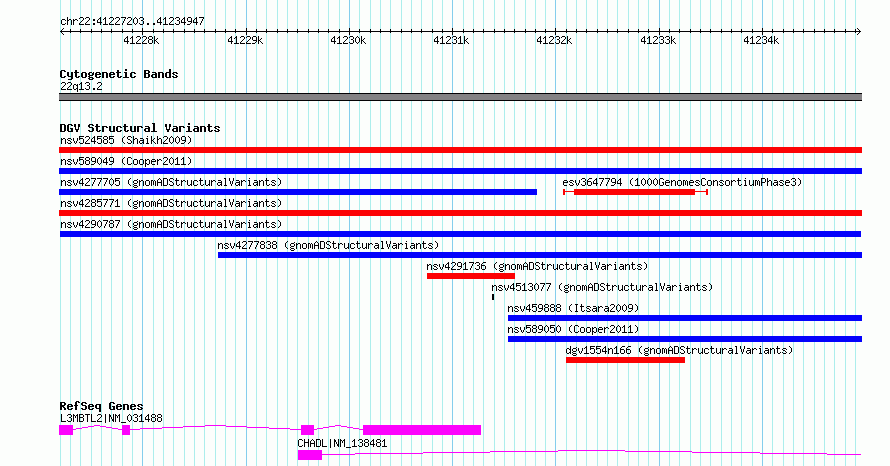Screen dimensions: 890x466
Task: Open the nsv589050 (Cooper2011) label
Action: pyautogui.click(x=573, y=329)
